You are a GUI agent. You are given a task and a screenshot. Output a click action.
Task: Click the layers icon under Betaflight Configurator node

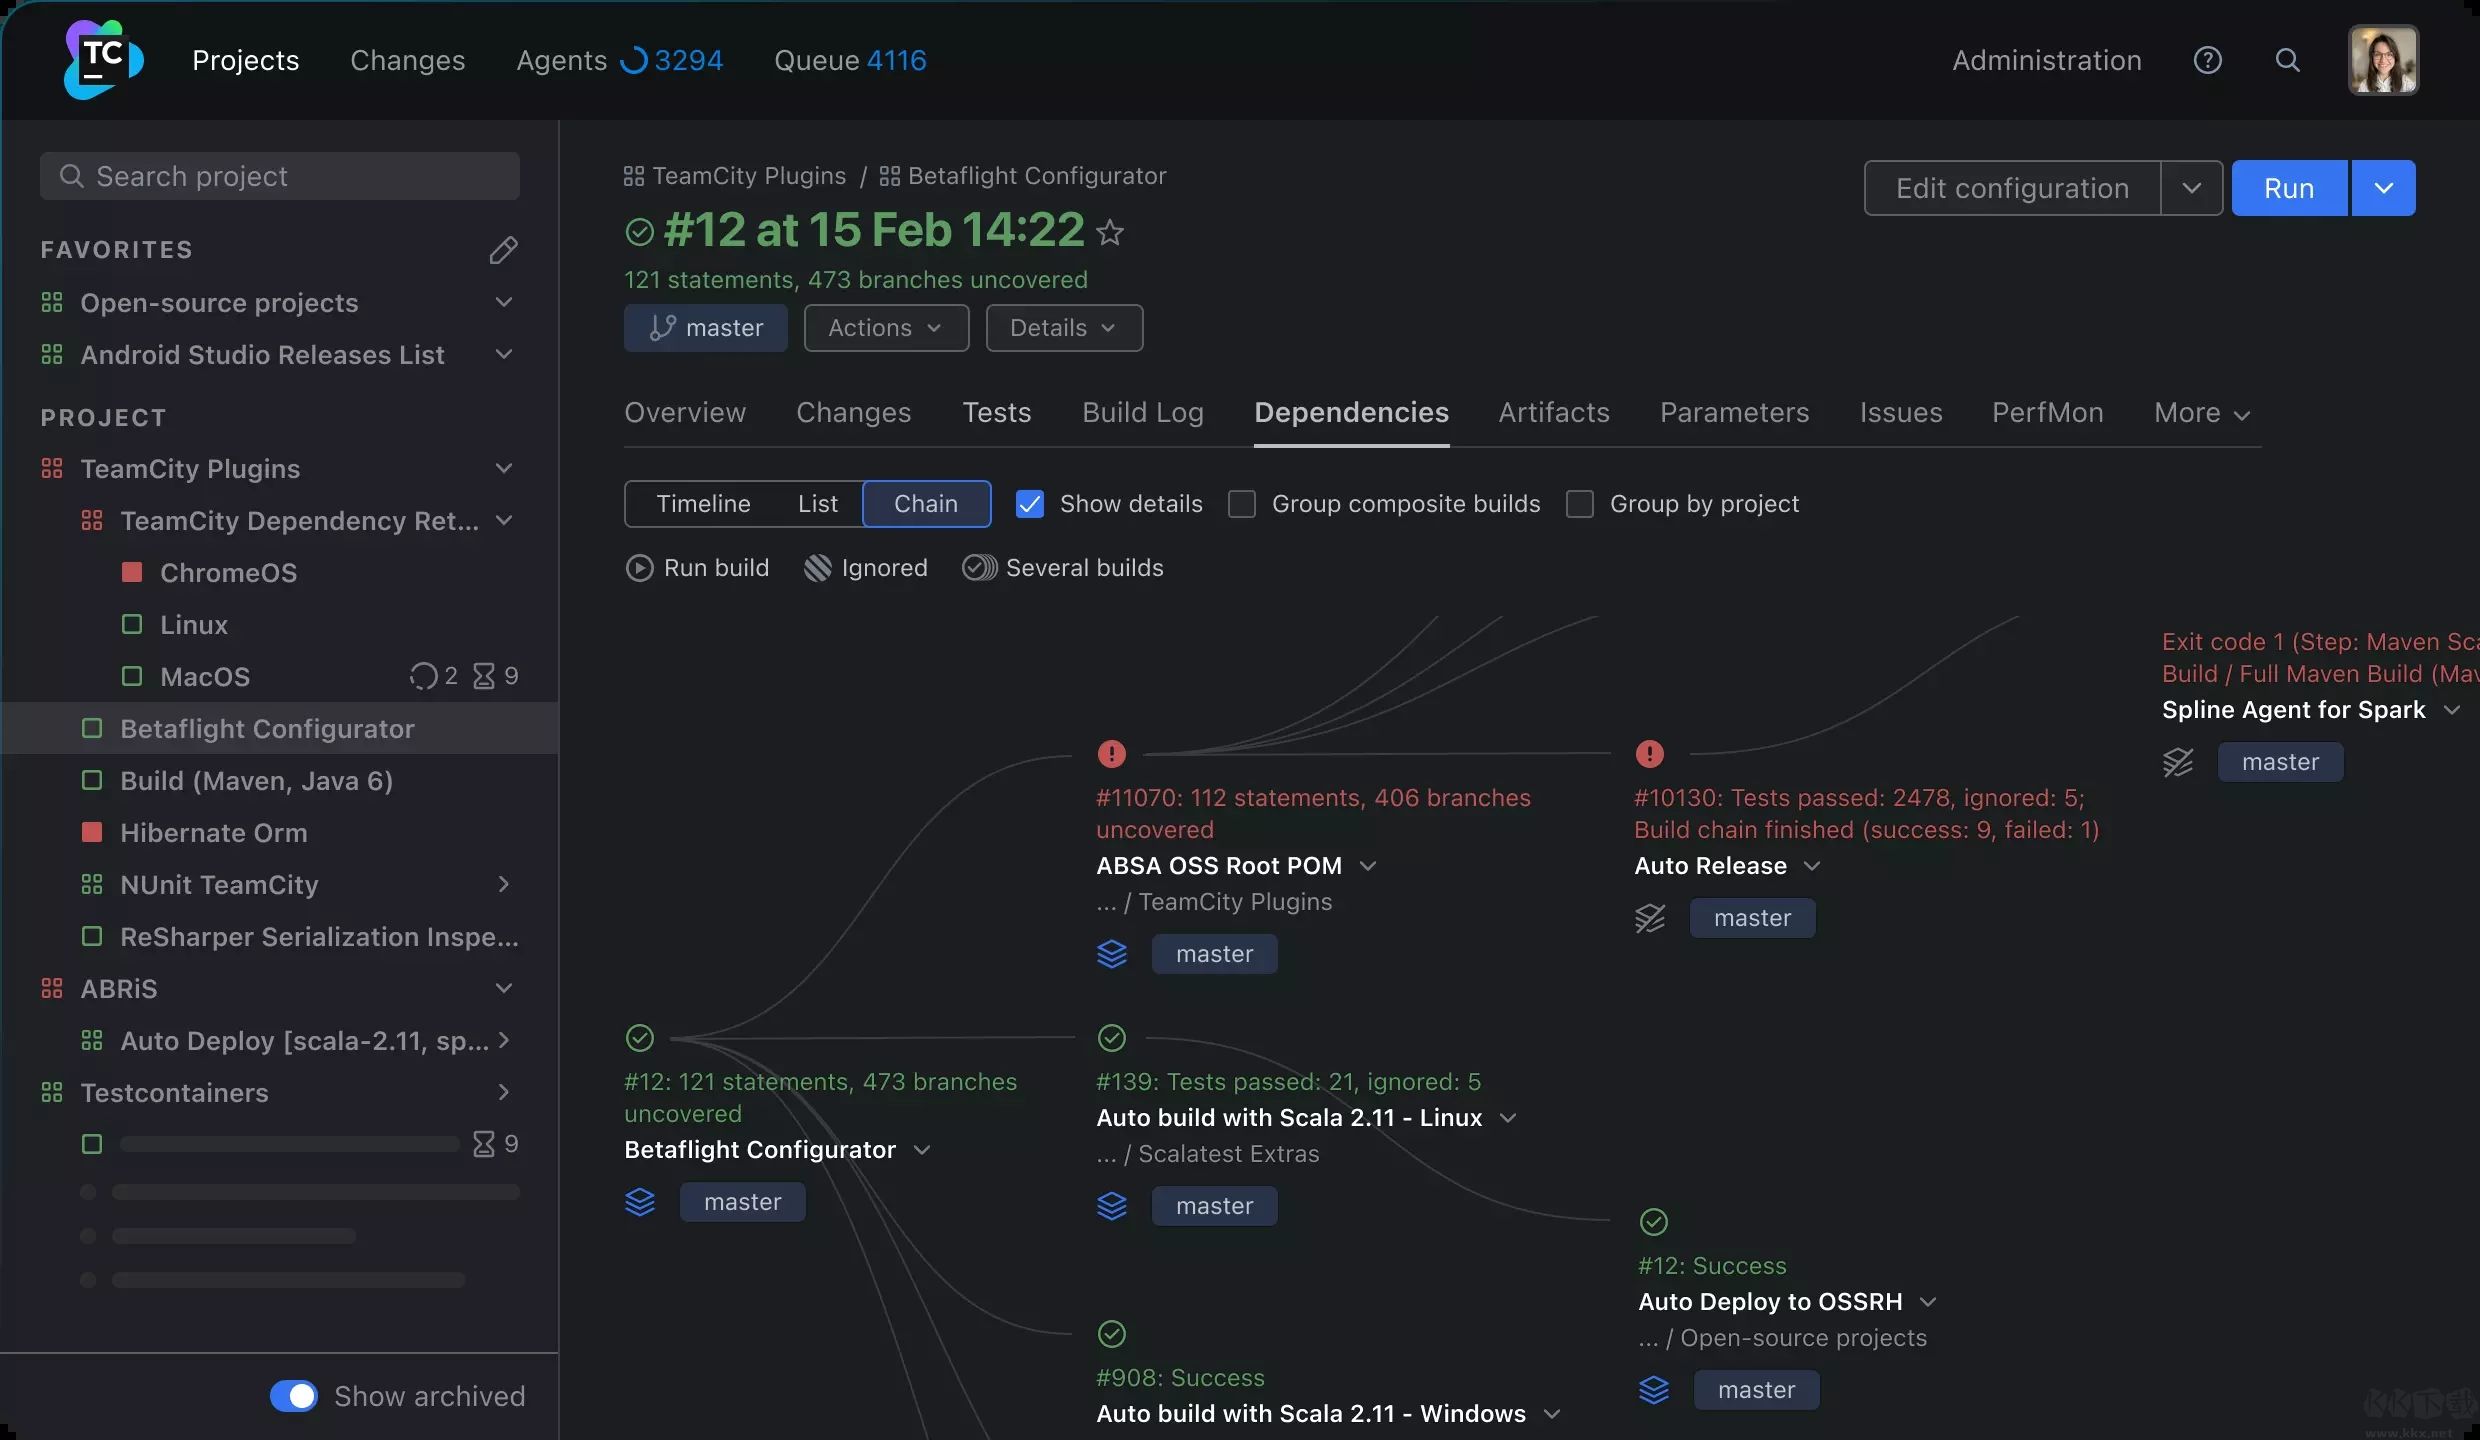tap(640, 1201)
